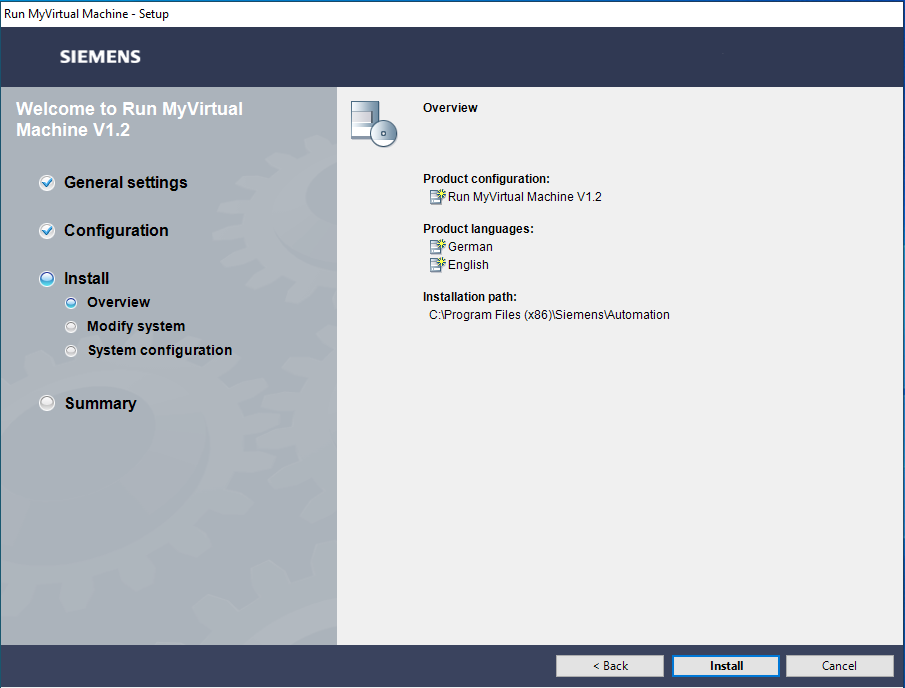Select the Summary step label
Viewport: 905px width, 688px height.
(100, 403)
